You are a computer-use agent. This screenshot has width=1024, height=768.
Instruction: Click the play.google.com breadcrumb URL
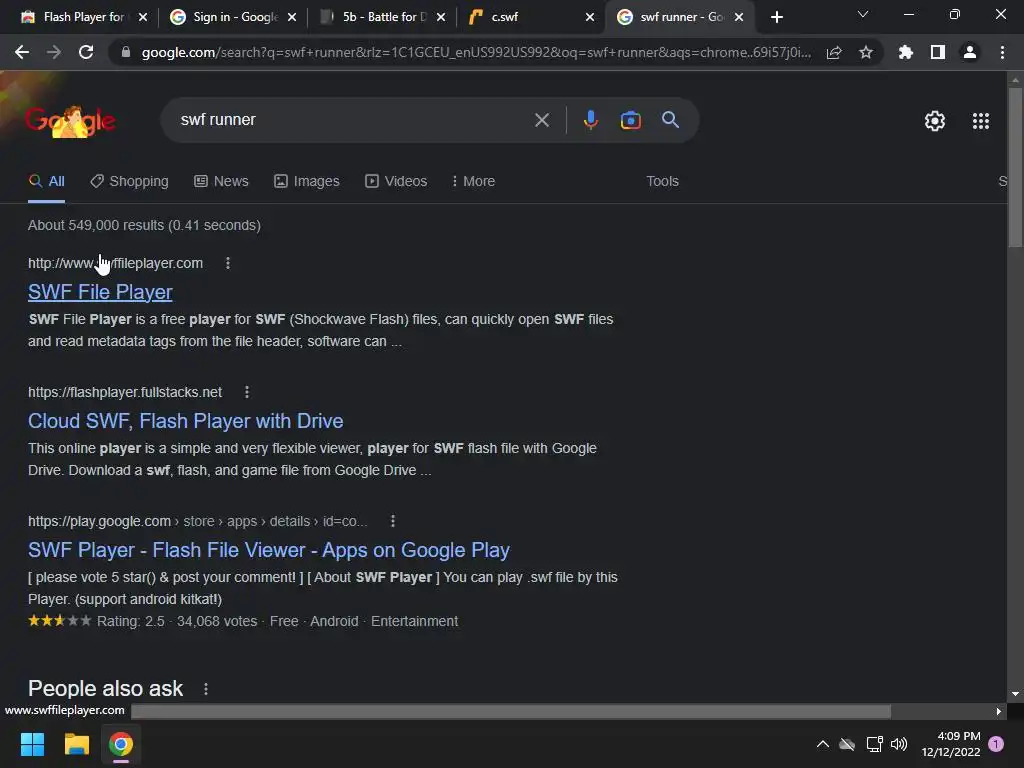198,521
